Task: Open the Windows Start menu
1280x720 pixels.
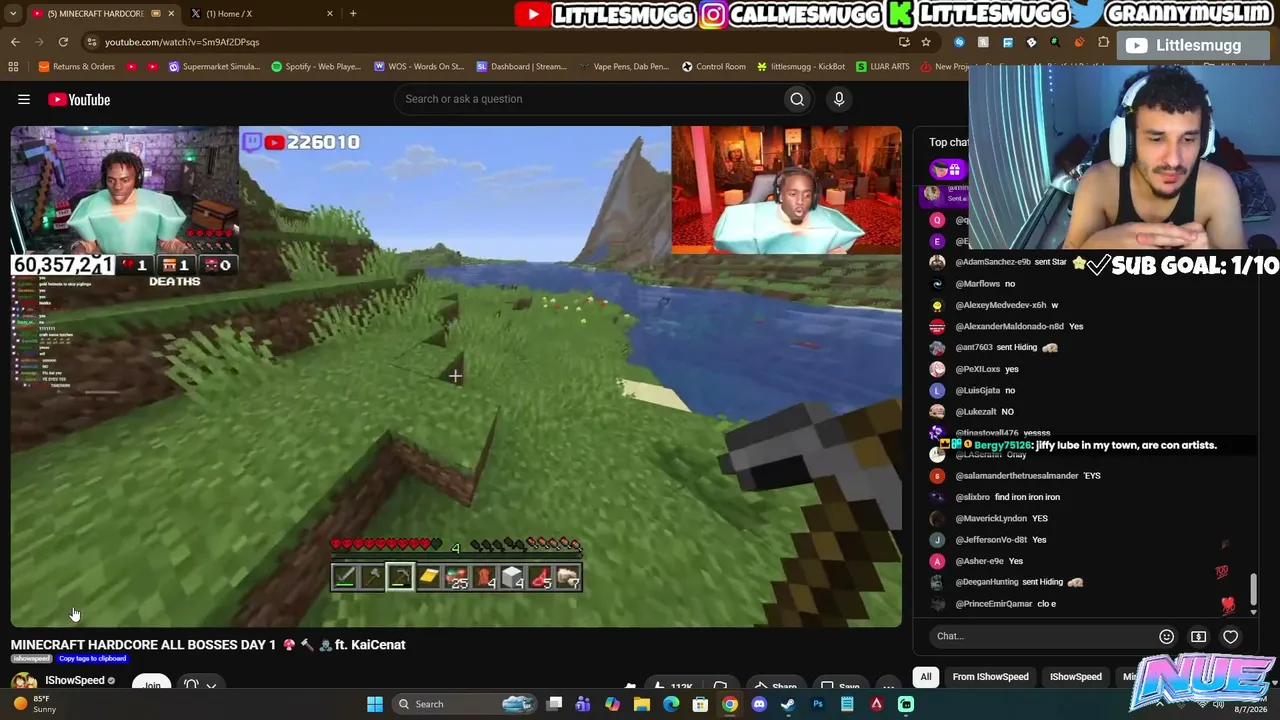Action: (375, 704)
